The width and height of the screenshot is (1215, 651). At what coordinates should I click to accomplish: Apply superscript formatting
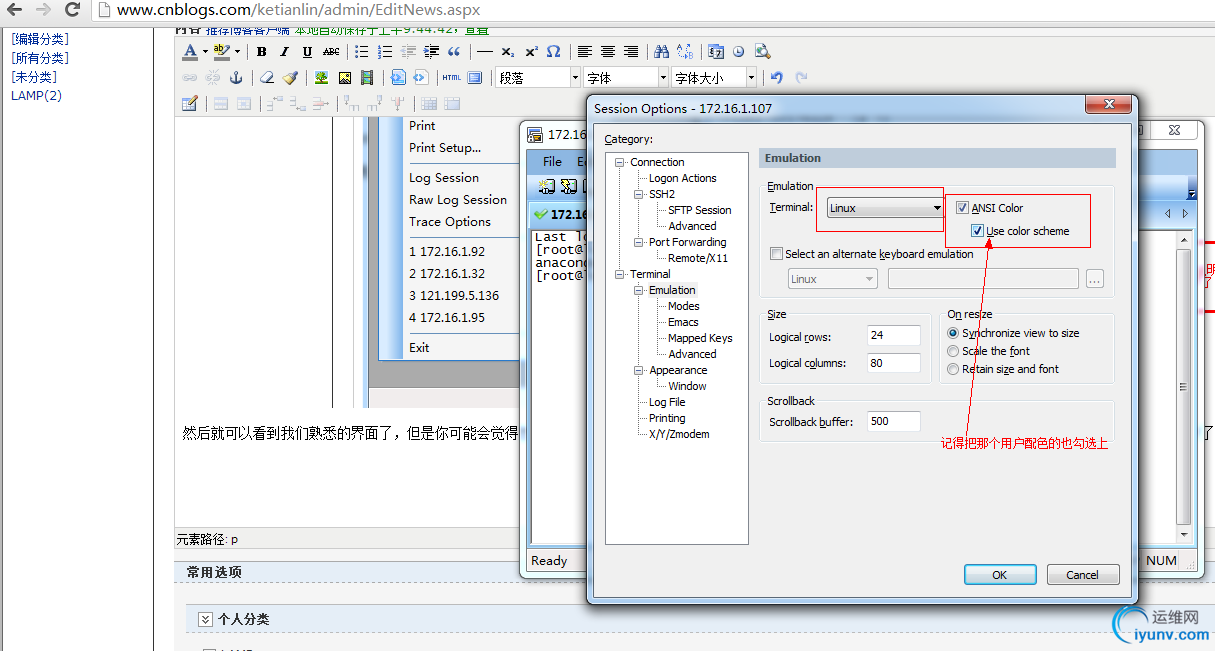pos(531,52)
